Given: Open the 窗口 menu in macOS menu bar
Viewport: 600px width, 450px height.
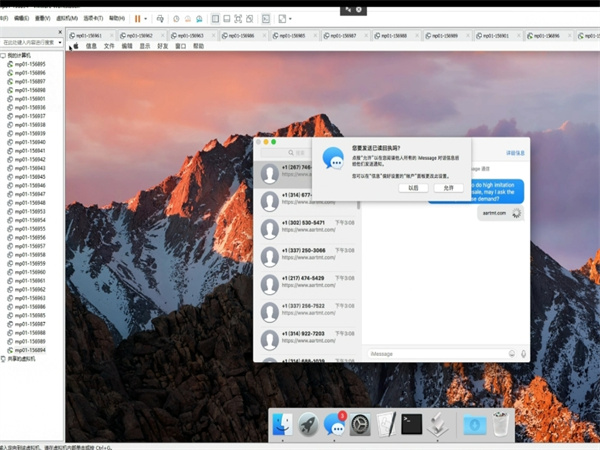Looking at the screenshot, I should tap(180, 46).
